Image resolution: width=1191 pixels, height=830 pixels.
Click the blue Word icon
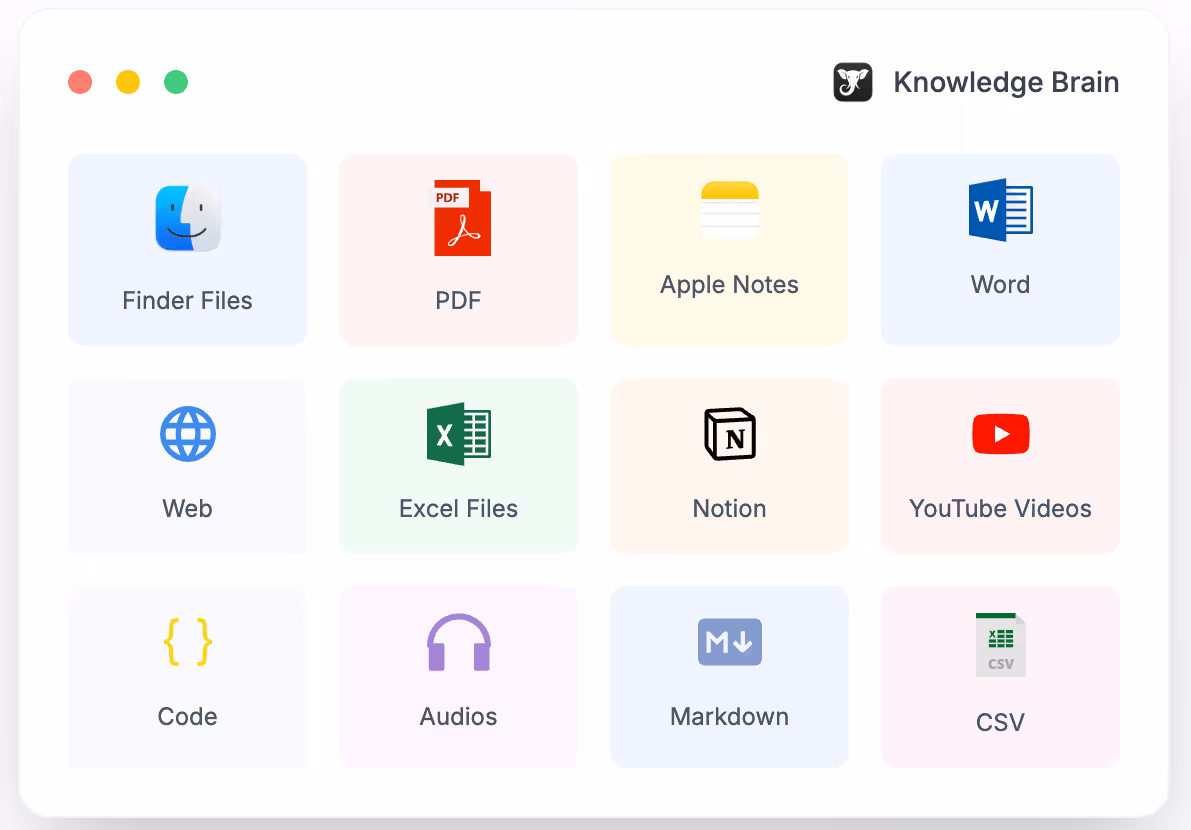1000,210
